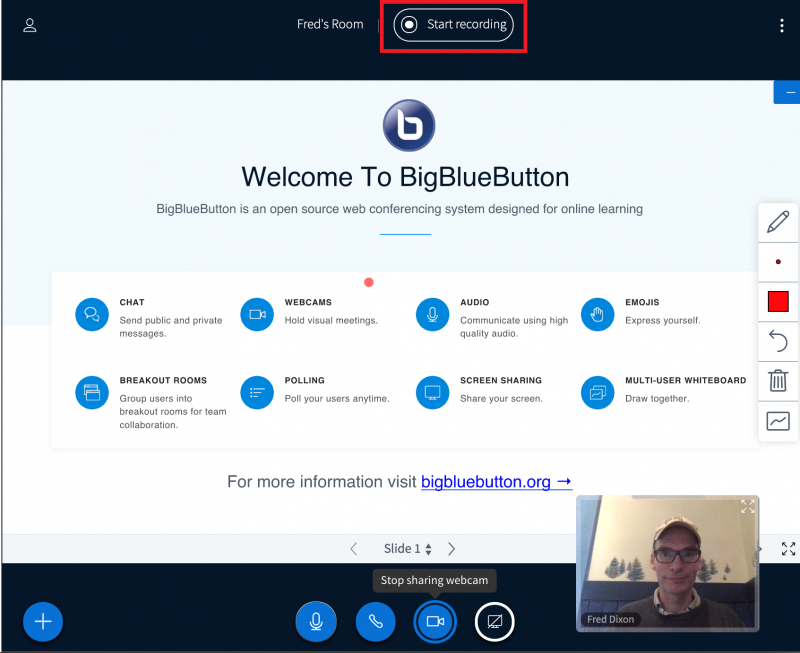Stop sharing webcam

click(435, 621)
